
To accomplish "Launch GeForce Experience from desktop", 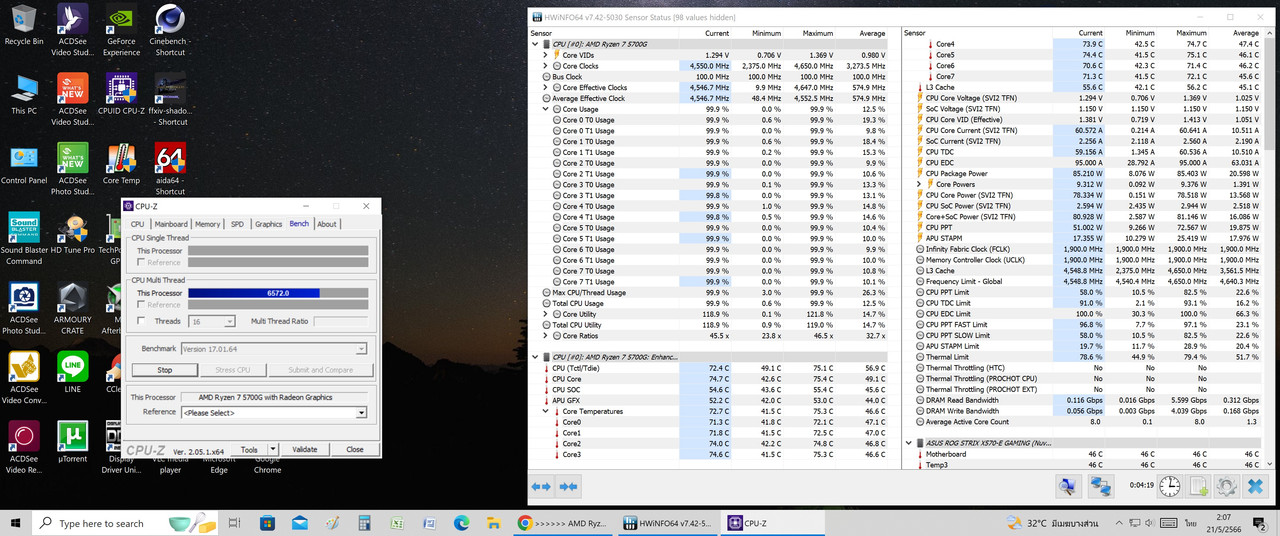I will (121, 30).
